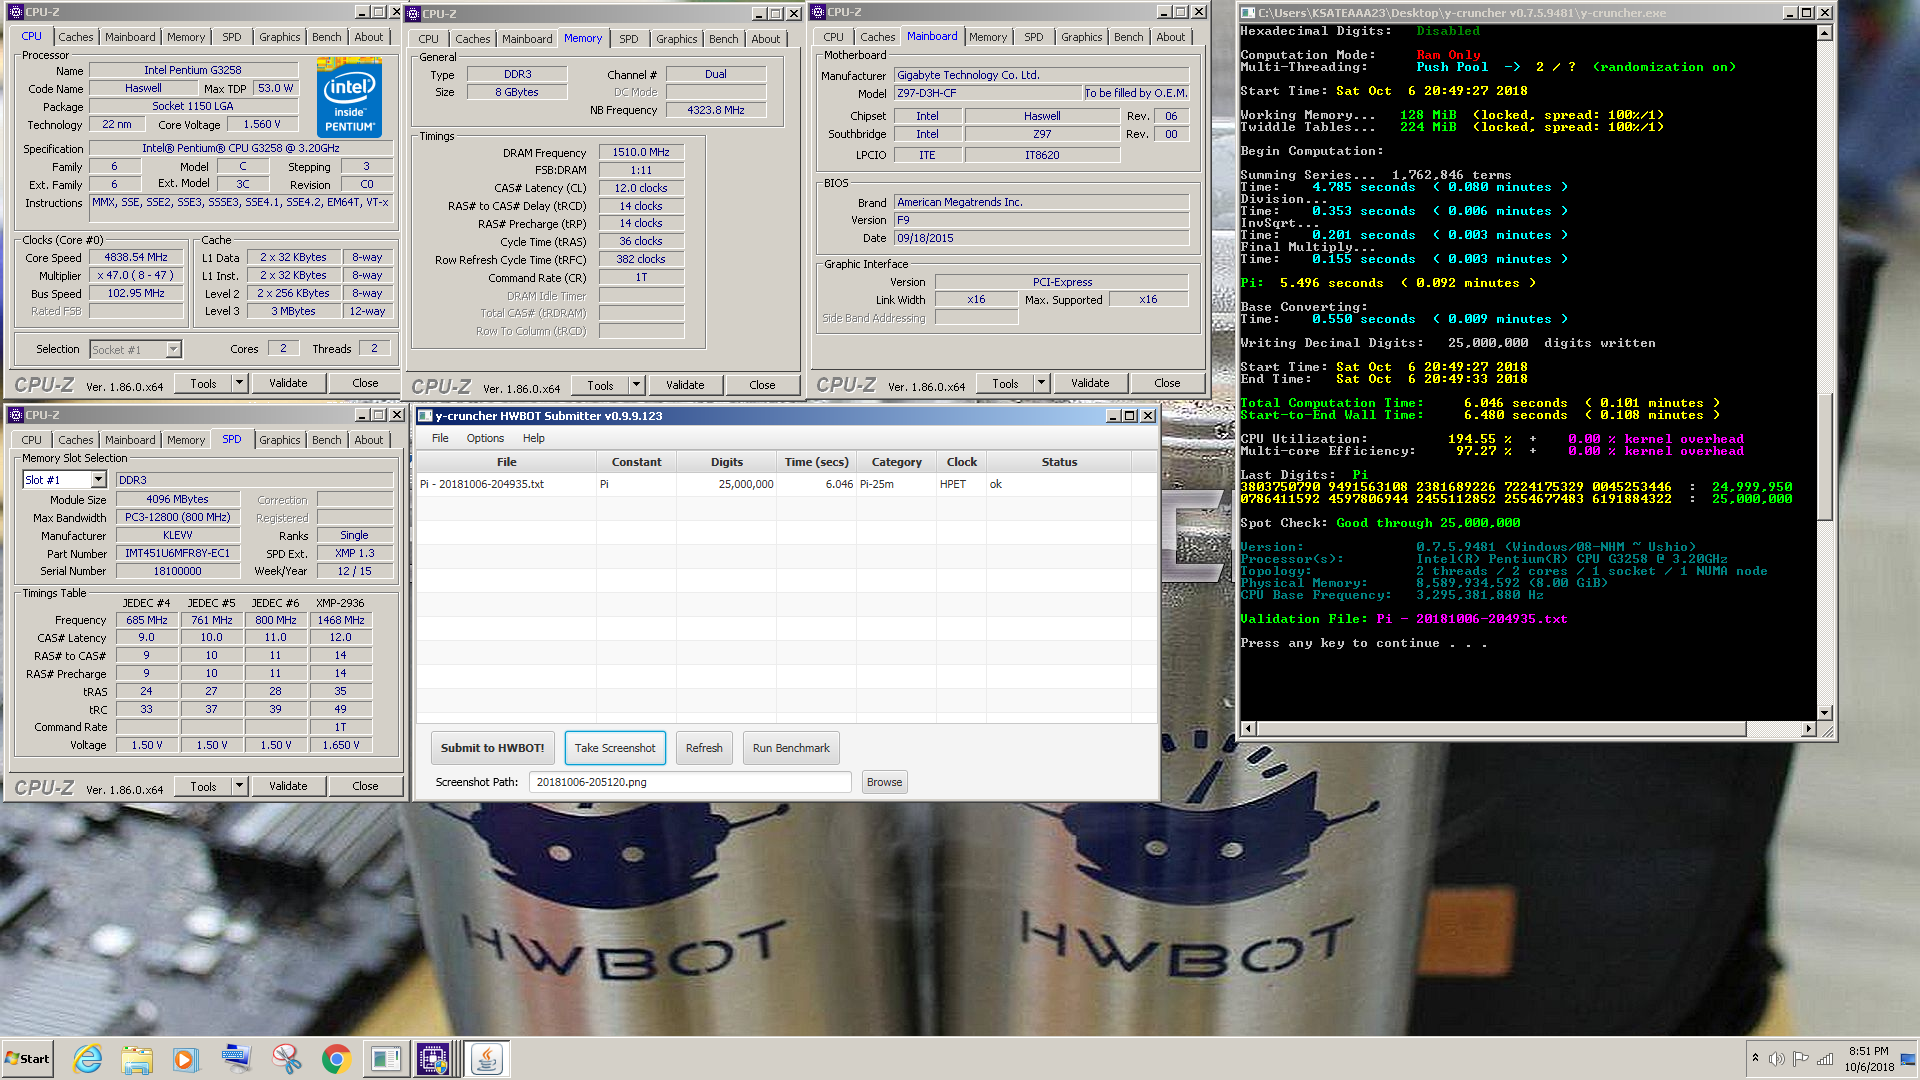Open the Options menu in HWBOT Submitter

coord(485,438)
